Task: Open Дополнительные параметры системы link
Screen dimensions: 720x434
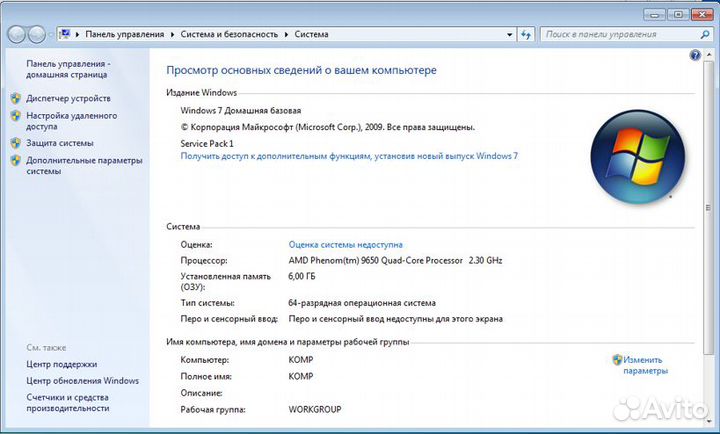Action: coord(84,166)
